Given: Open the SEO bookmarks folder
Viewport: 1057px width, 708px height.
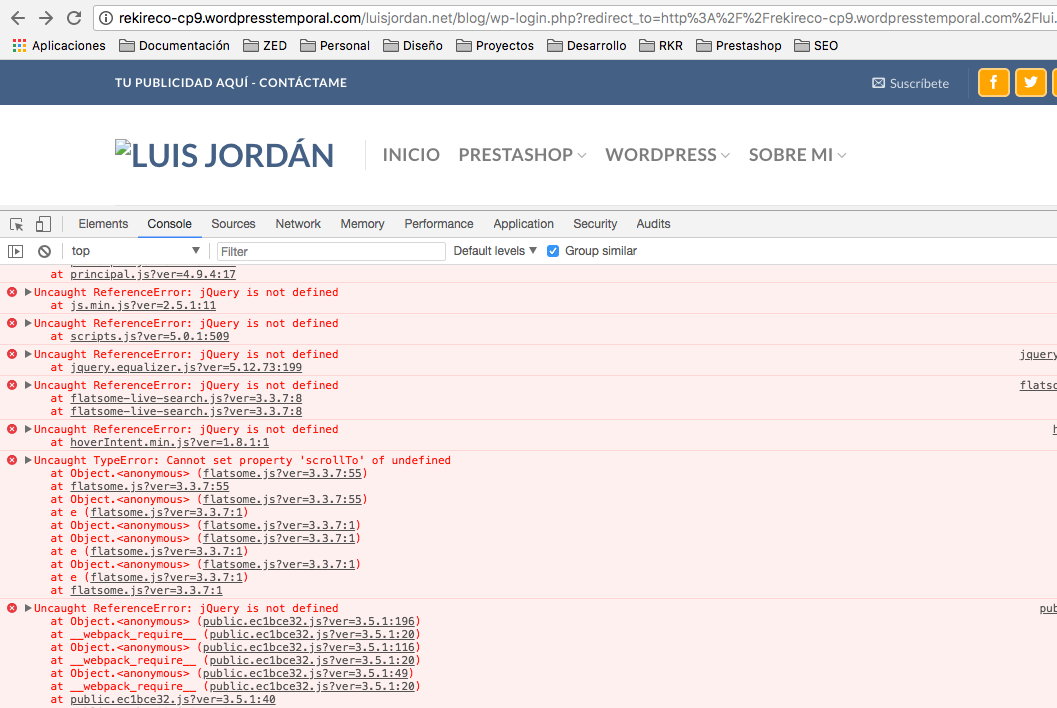Looking at the screenshot, I should tap(816, 46).
